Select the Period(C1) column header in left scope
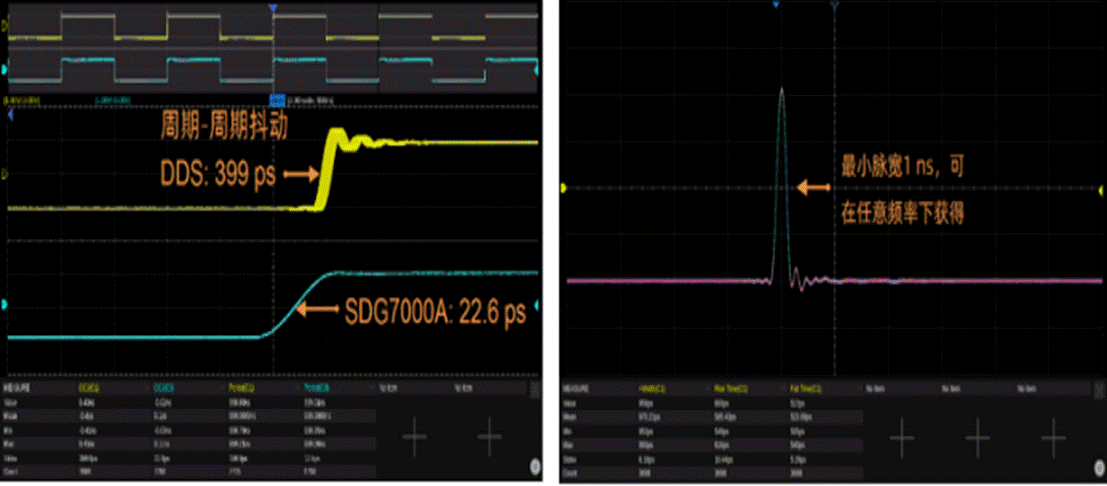The height and width of the screenshot is (486, 1107). [240, 388]
